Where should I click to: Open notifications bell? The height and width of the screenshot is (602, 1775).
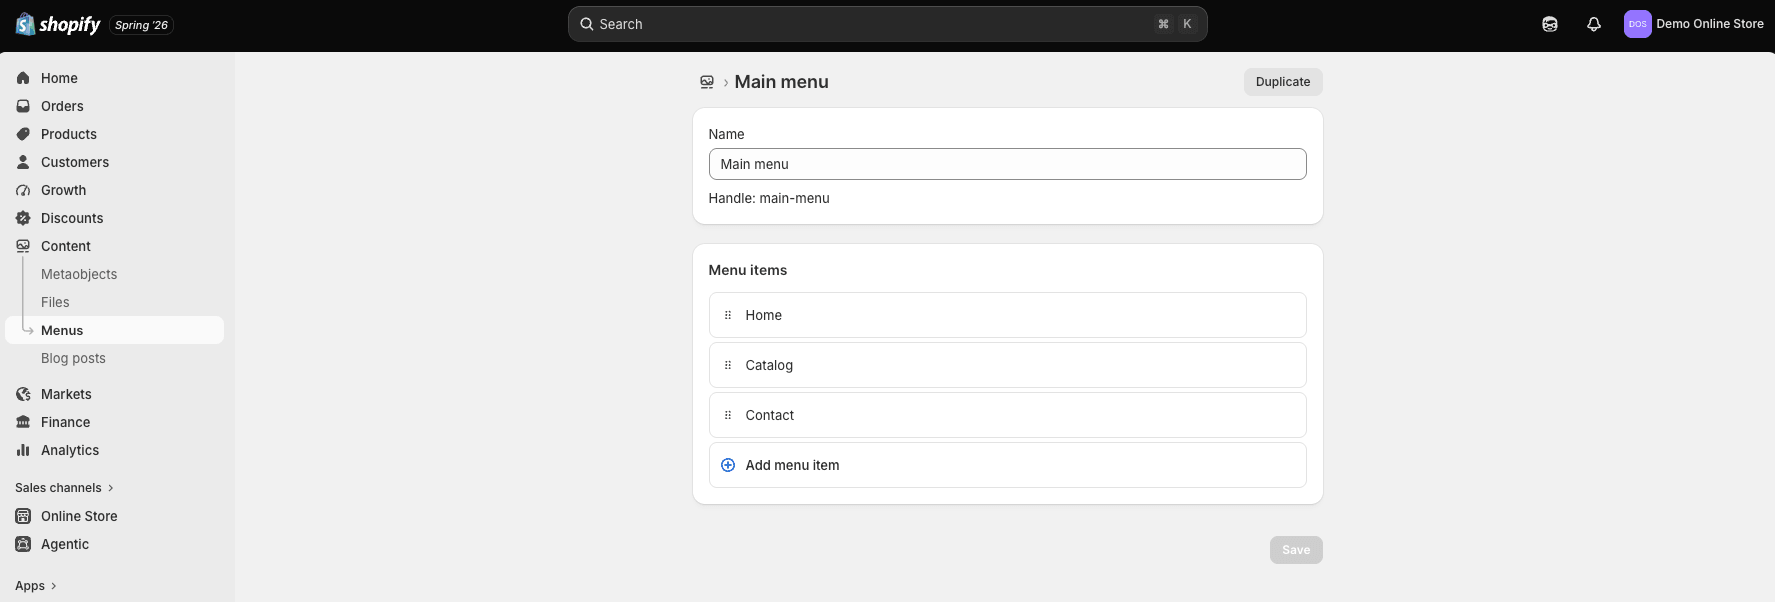point(1594,24)
